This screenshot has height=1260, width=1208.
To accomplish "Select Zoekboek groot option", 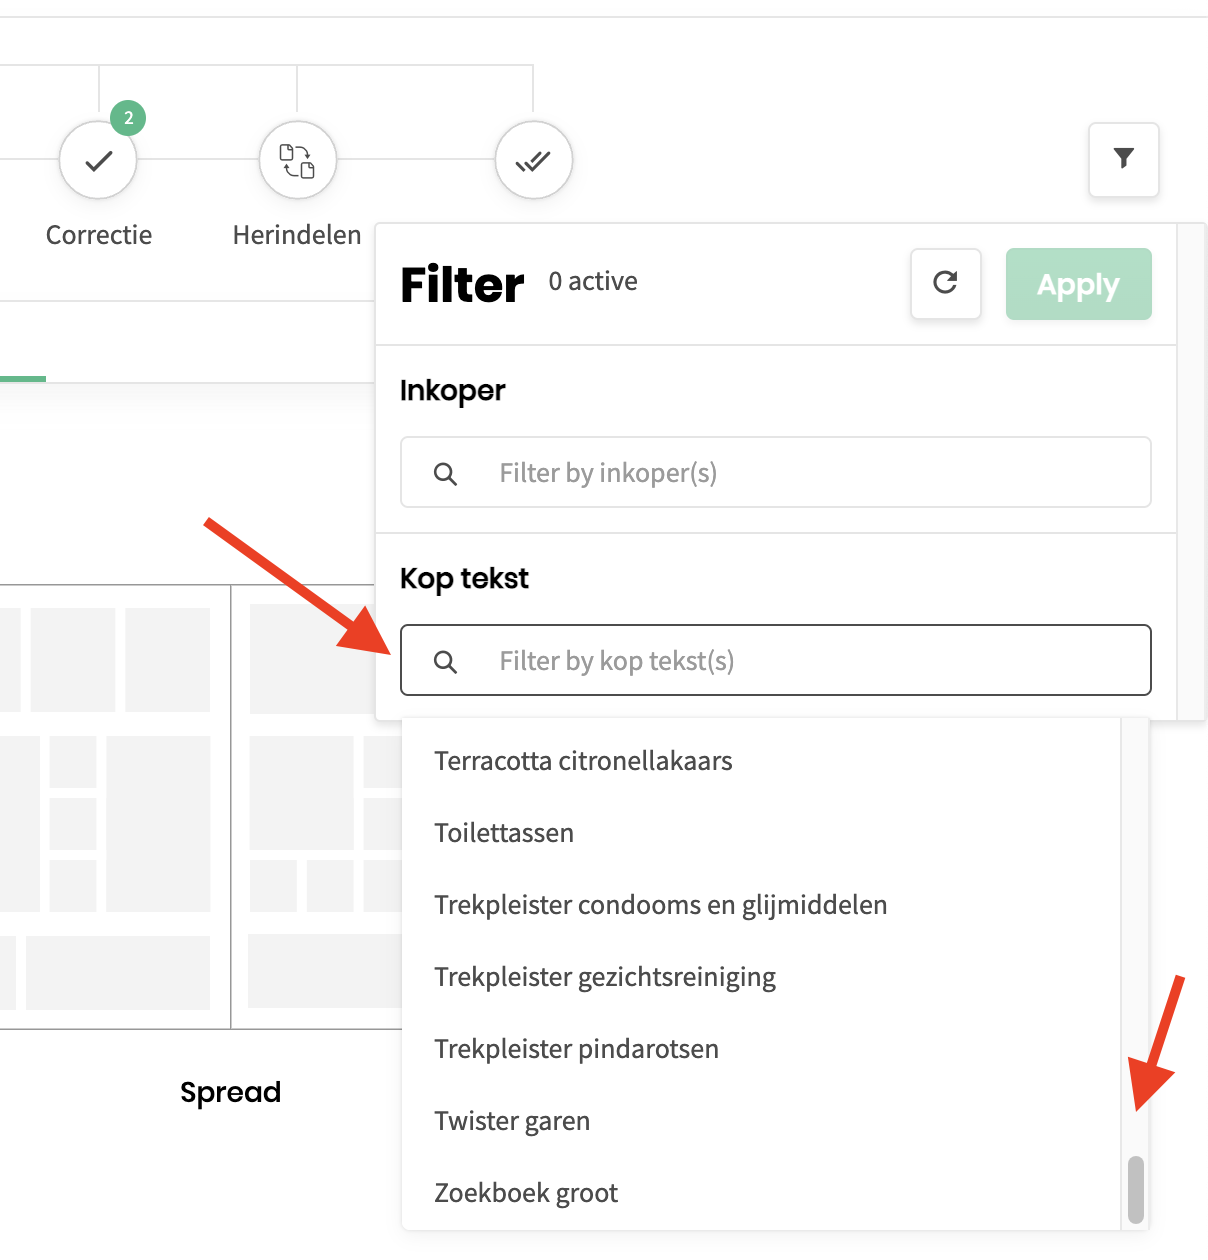I will coord(761,1193).
